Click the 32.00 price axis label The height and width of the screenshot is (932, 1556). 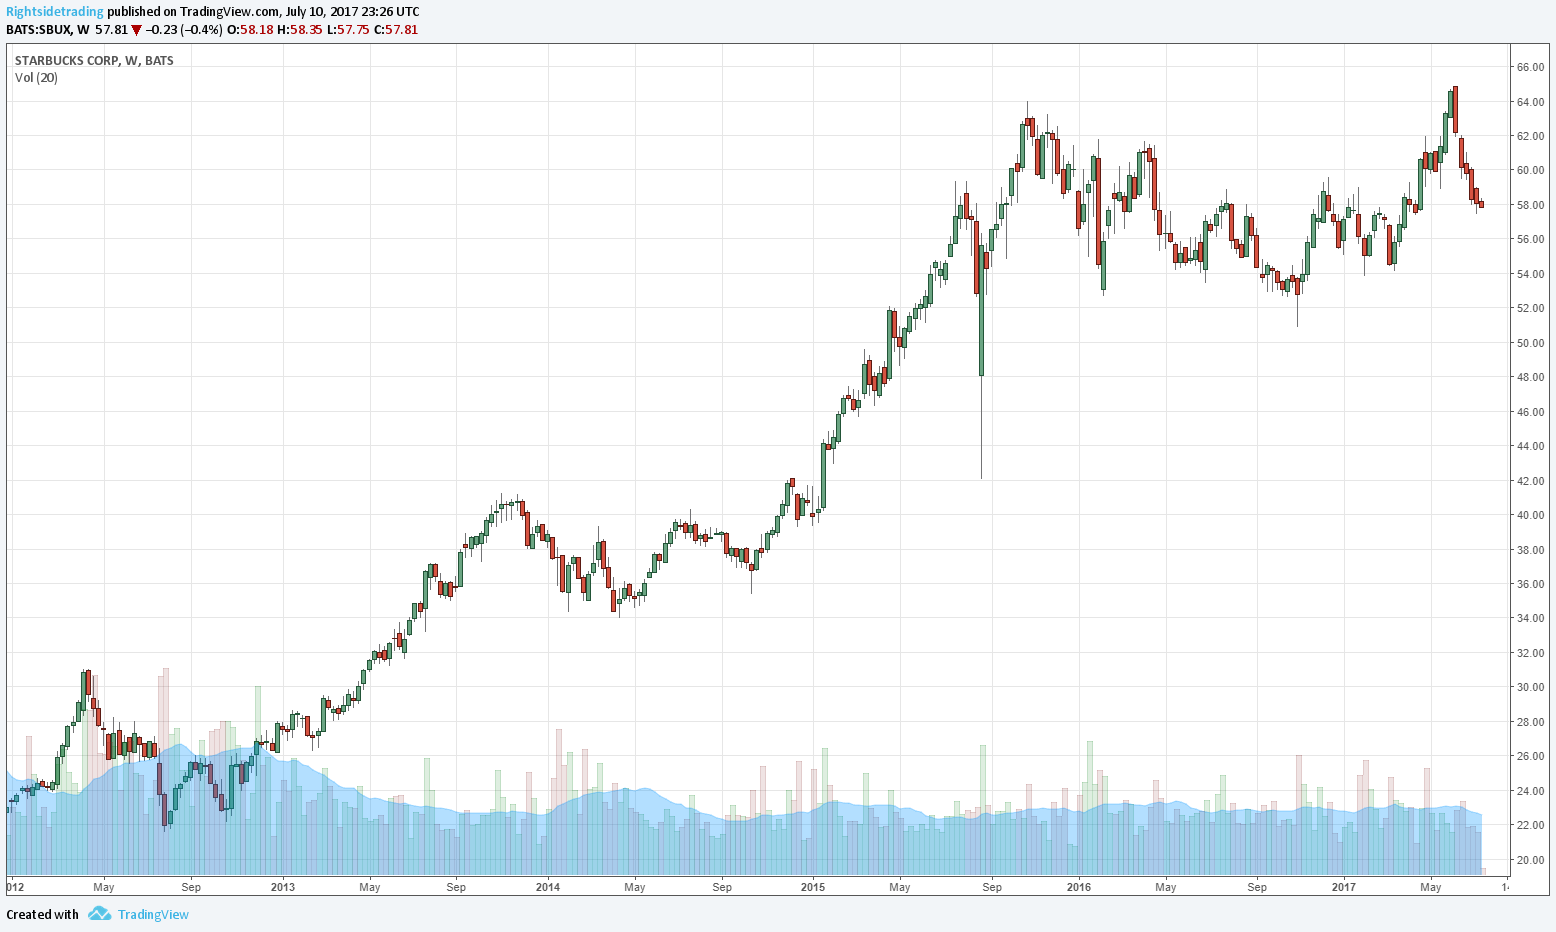click(x=1530, y=653)
